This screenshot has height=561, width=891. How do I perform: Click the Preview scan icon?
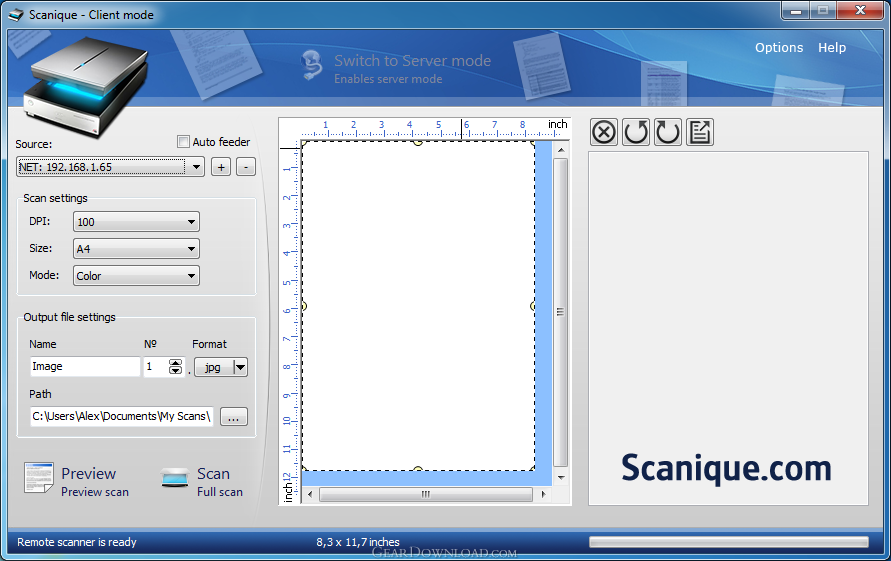pos(39,477)
